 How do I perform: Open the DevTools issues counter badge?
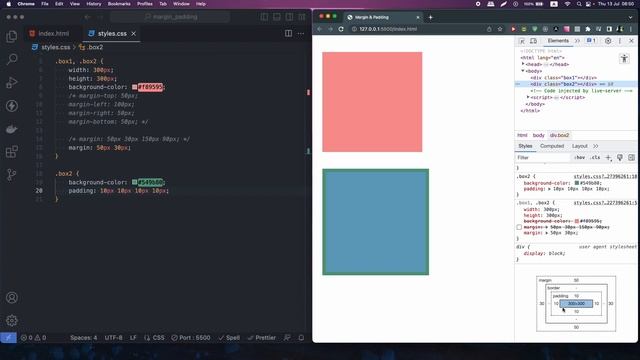tap(591, 41)
